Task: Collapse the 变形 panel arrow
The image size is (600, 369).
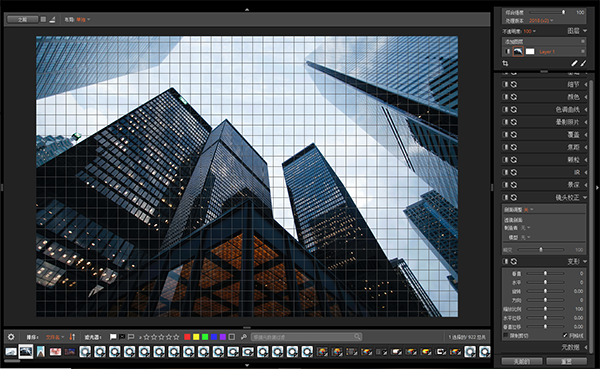Action: click(585, 261)
